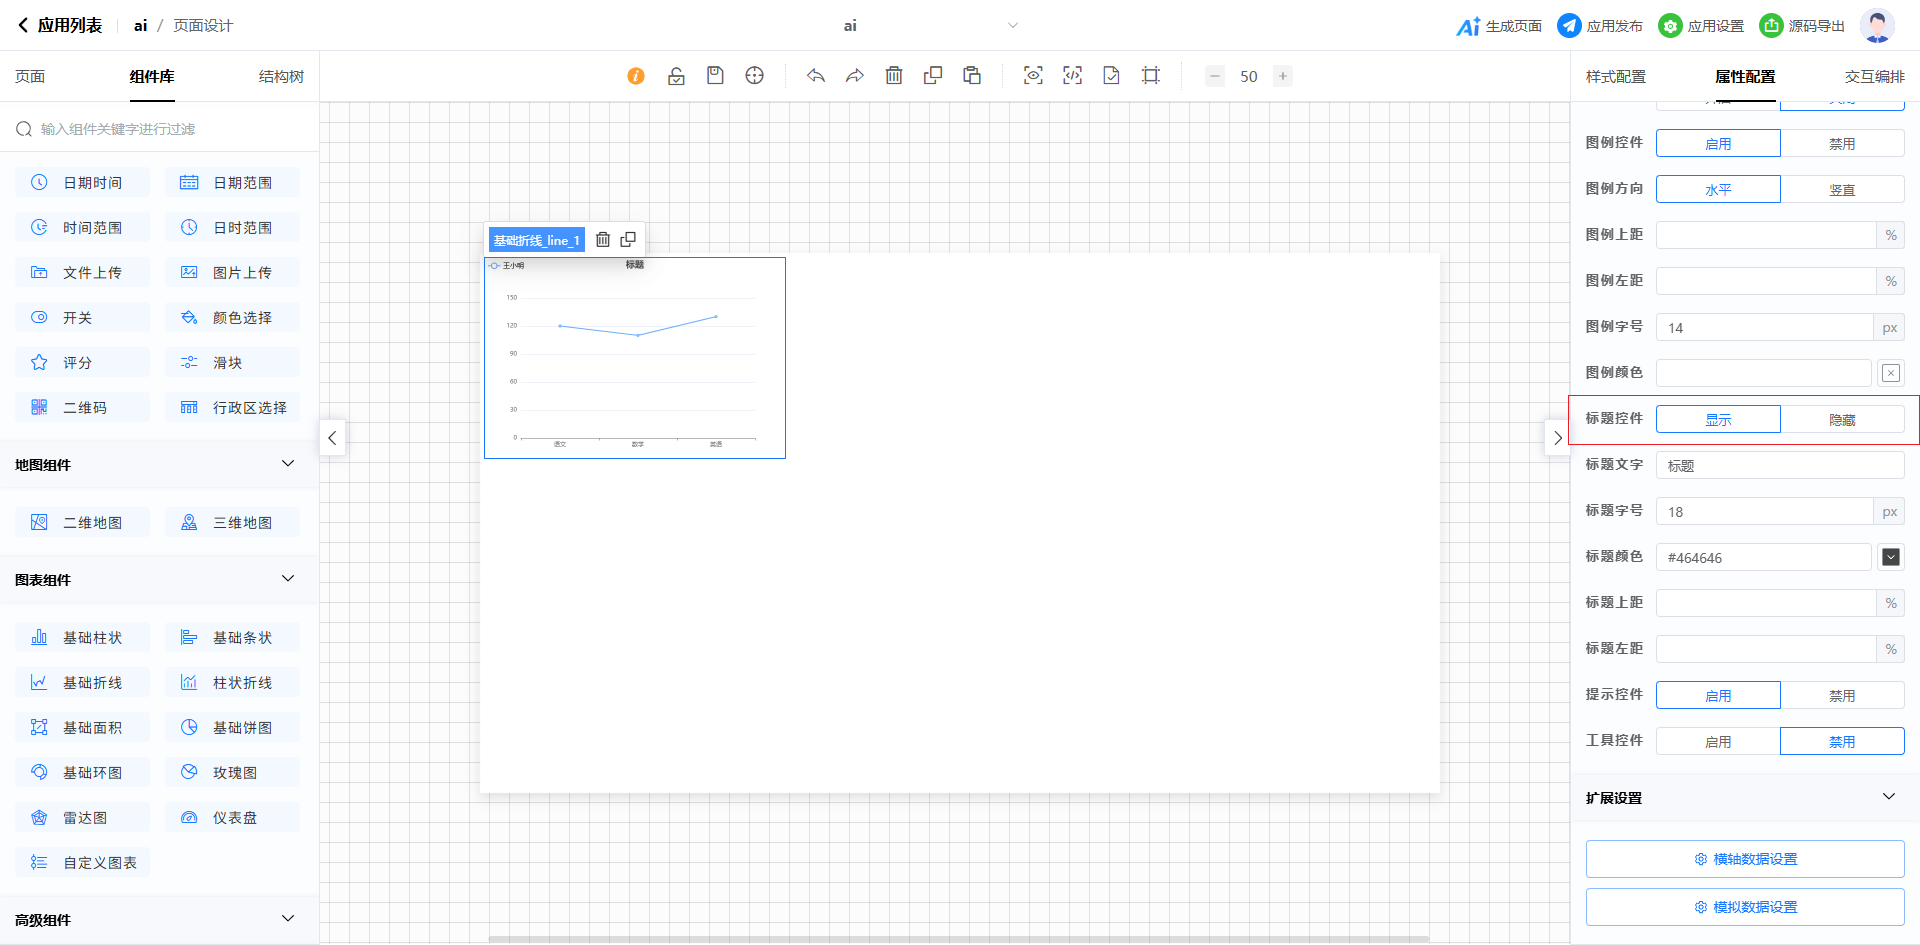
Task: Enable the 工具控件 option
Action: click(x=1718, y=742)
